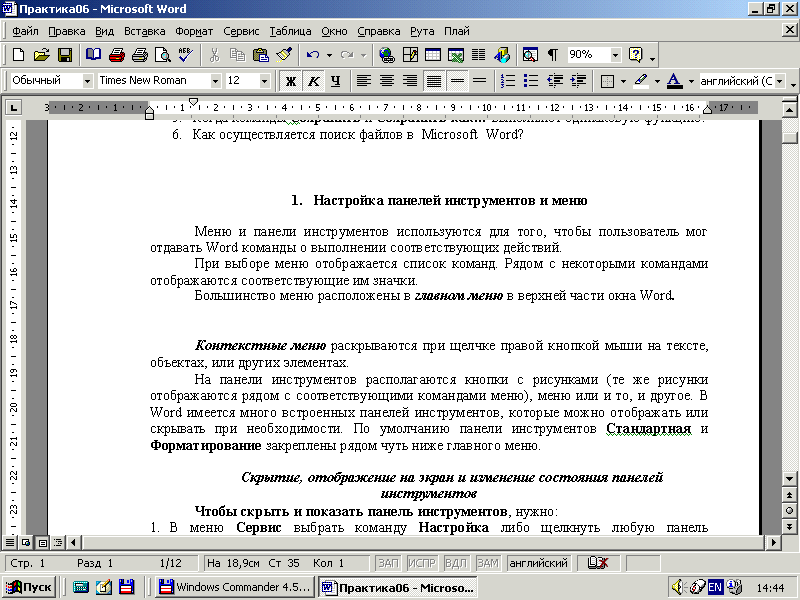Toggle nonprinting paragraph marks
Screen dimensions: 800x600
tap(553, 55)
